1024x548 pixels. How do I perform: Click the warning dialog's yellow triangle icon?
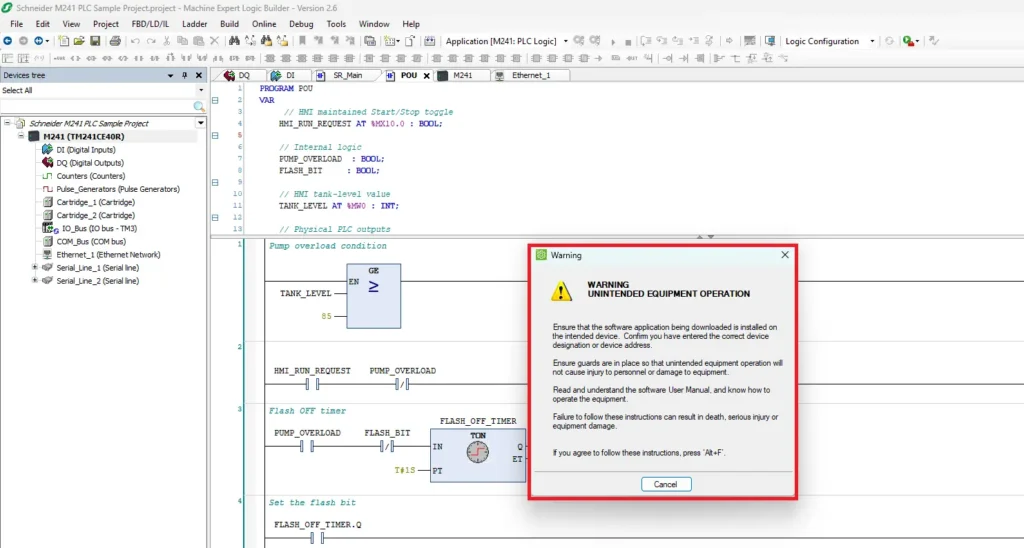pyautogui.click(x=561, y=291)
